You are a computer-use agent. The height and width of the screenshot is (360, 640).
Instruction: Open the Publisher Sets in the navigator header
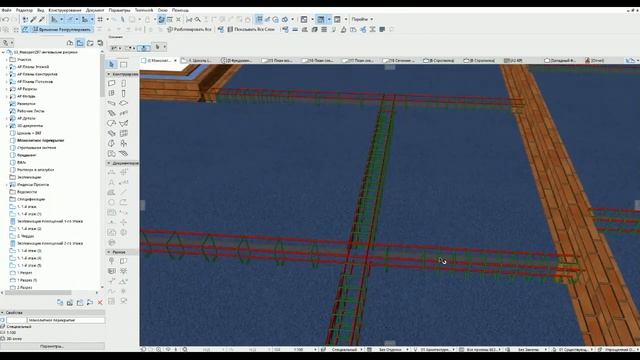coord(100,43)
